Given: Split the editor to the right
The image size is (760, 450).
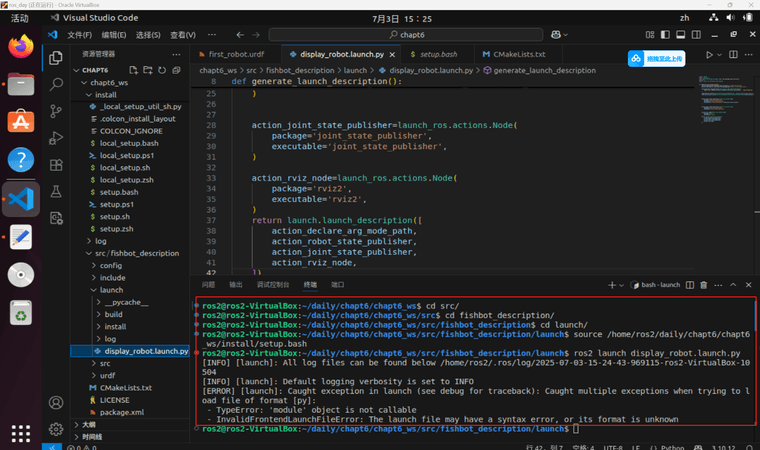Looking at the screenshot, I should tap(733, 54).
